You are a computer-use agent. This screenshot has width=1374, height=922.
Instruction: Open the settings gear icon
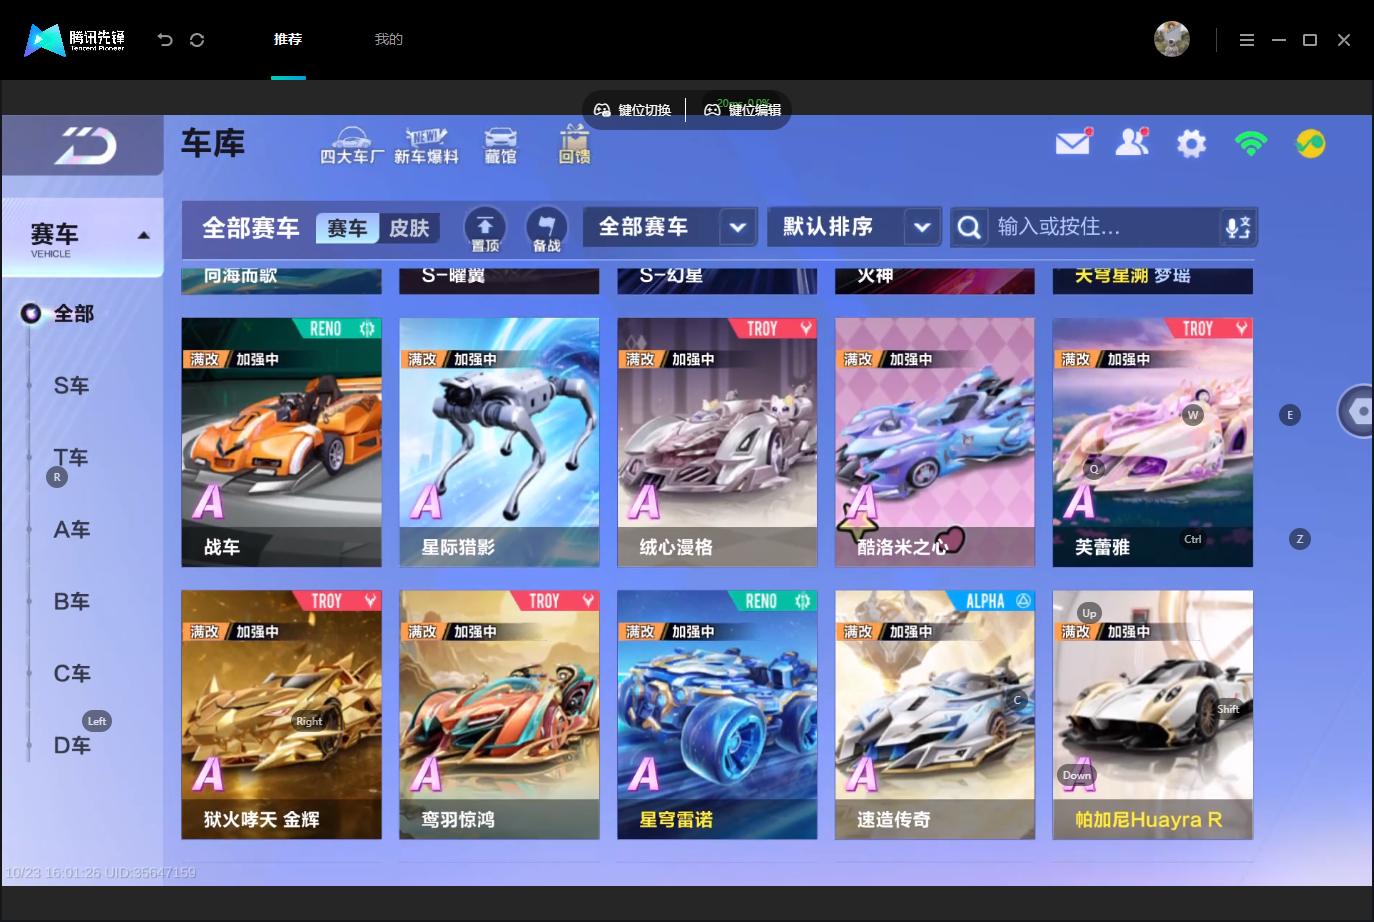click(1191, 144)
